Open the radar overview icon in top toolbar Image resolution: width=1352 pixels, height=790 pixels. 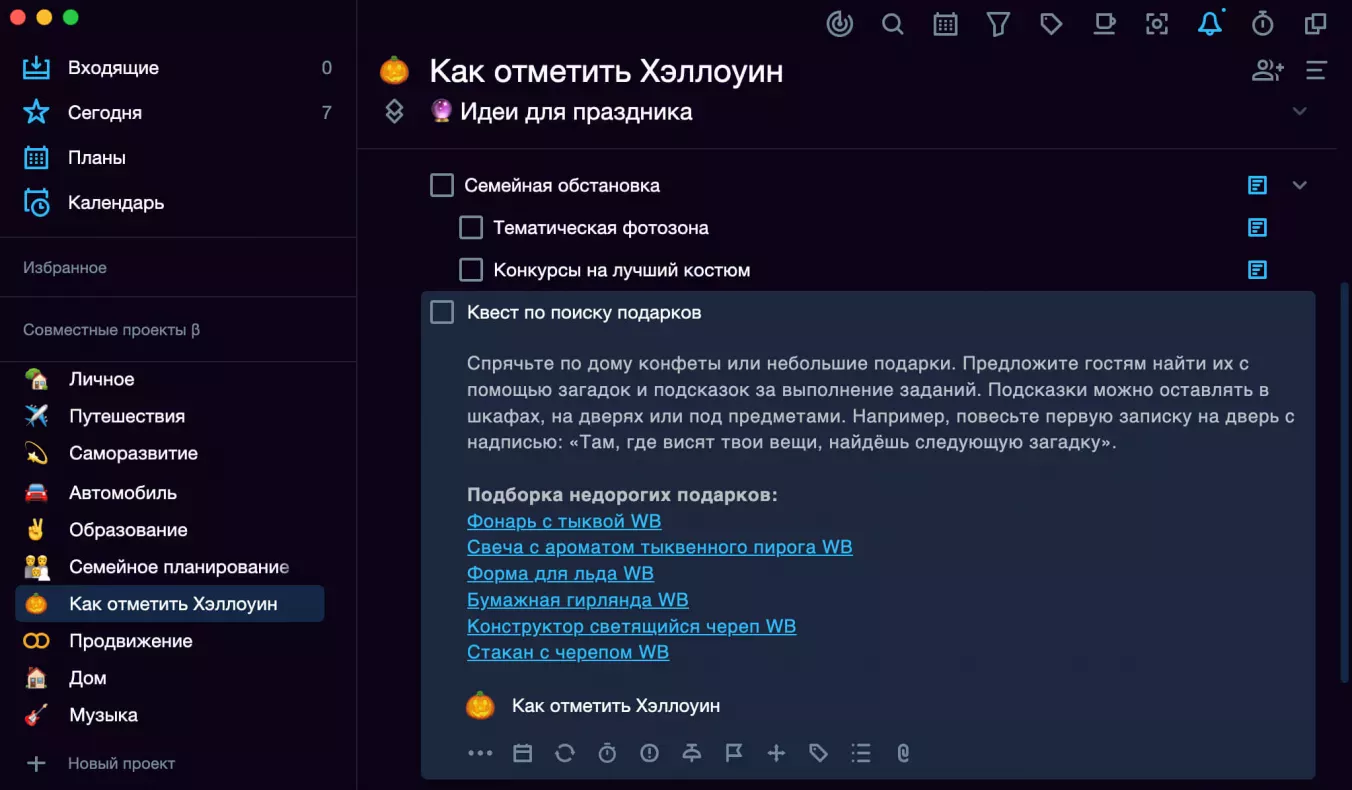tap(840, 24)
